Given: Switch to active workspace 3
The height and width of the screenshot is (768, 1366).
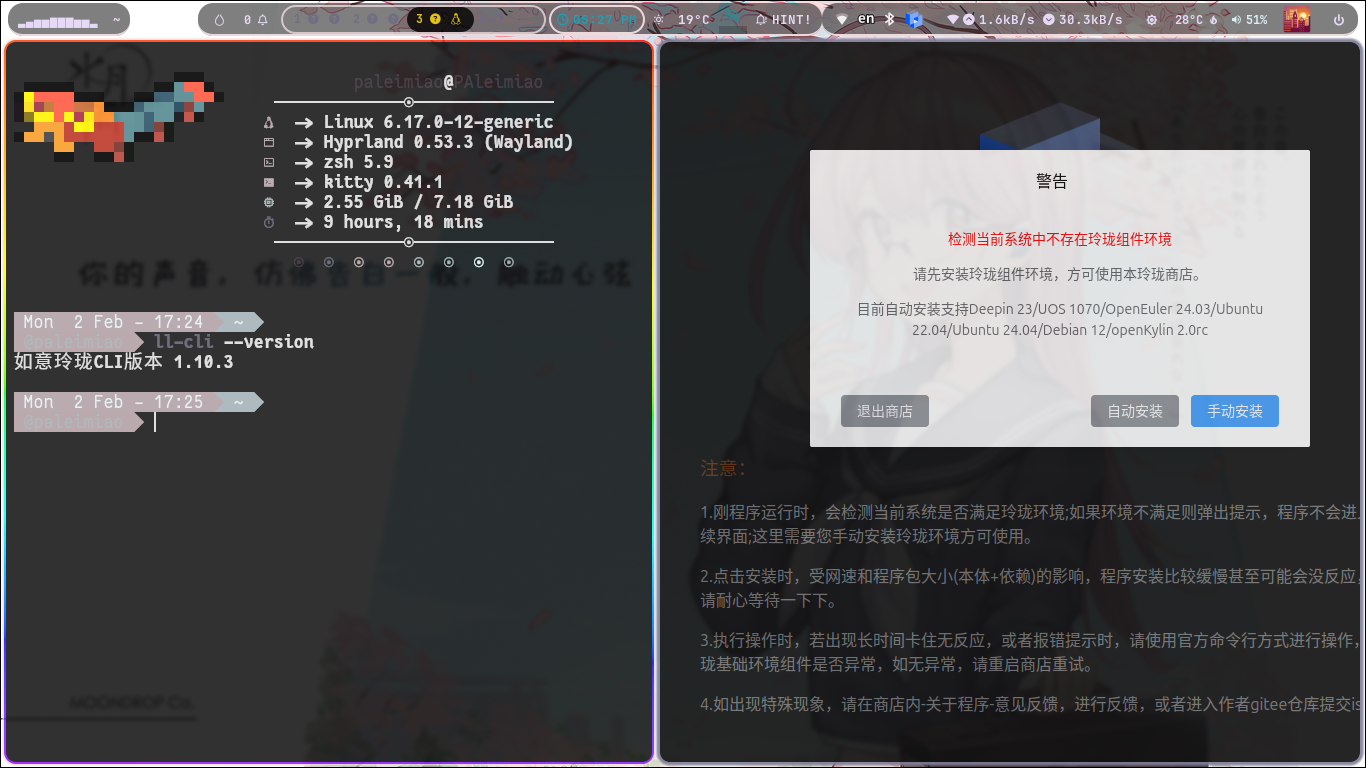Looking at the screenshot, I should [441, 19].
